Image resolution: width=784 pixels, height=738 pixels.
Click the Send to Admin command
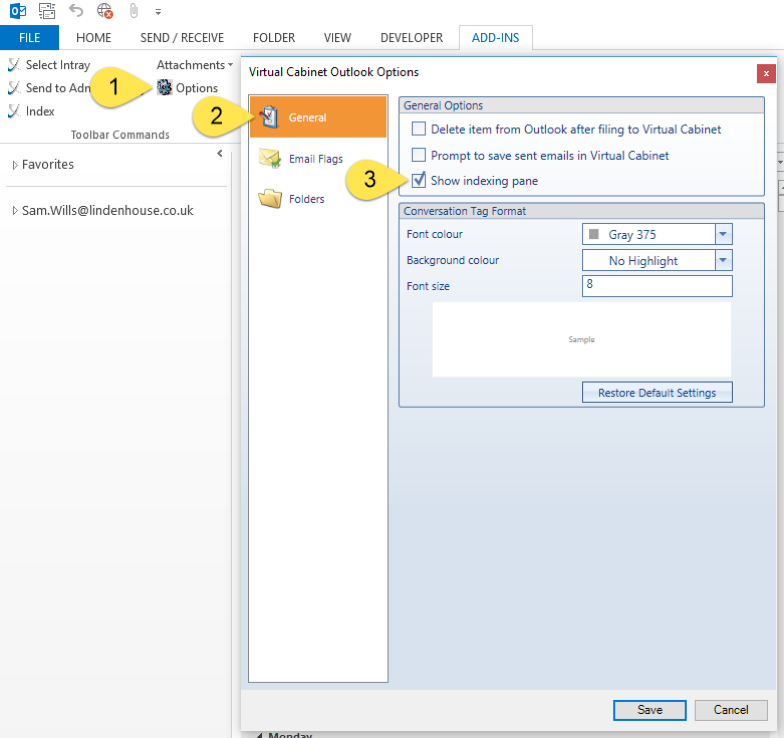tap(49, 88)
